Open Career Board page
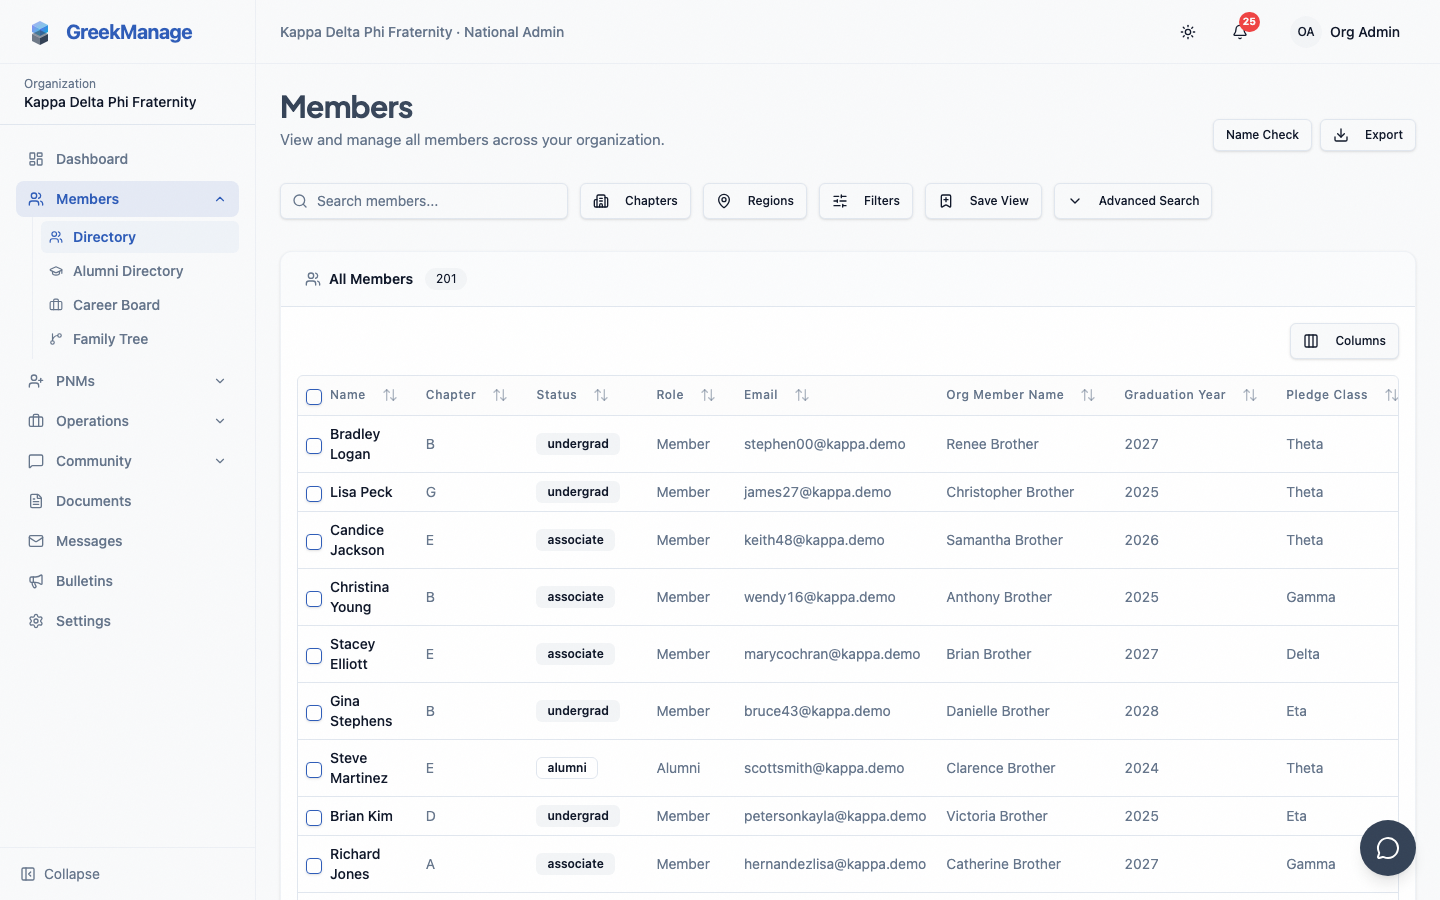 coord(140,305)
